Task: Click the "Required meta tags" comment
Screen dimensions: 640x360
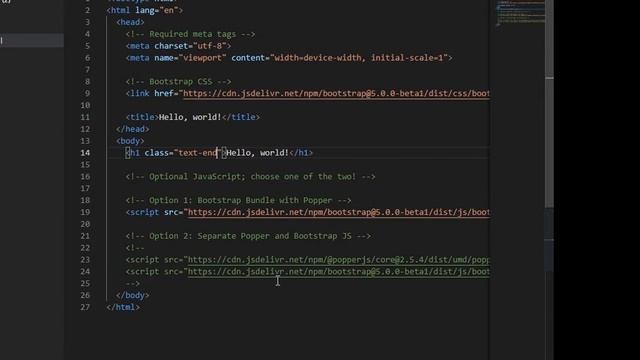Action: 190,34
